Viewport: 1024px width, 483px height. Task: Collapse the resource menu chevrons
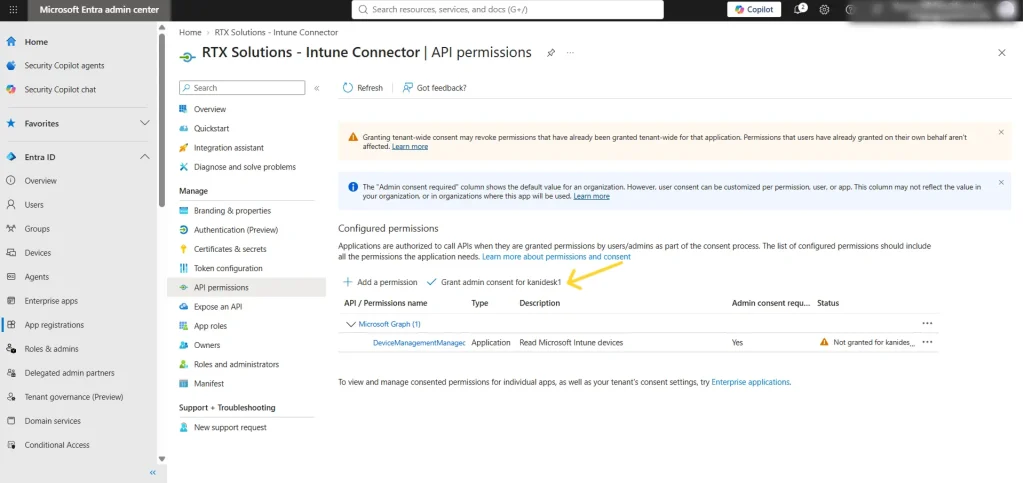(x=317, y=88)
